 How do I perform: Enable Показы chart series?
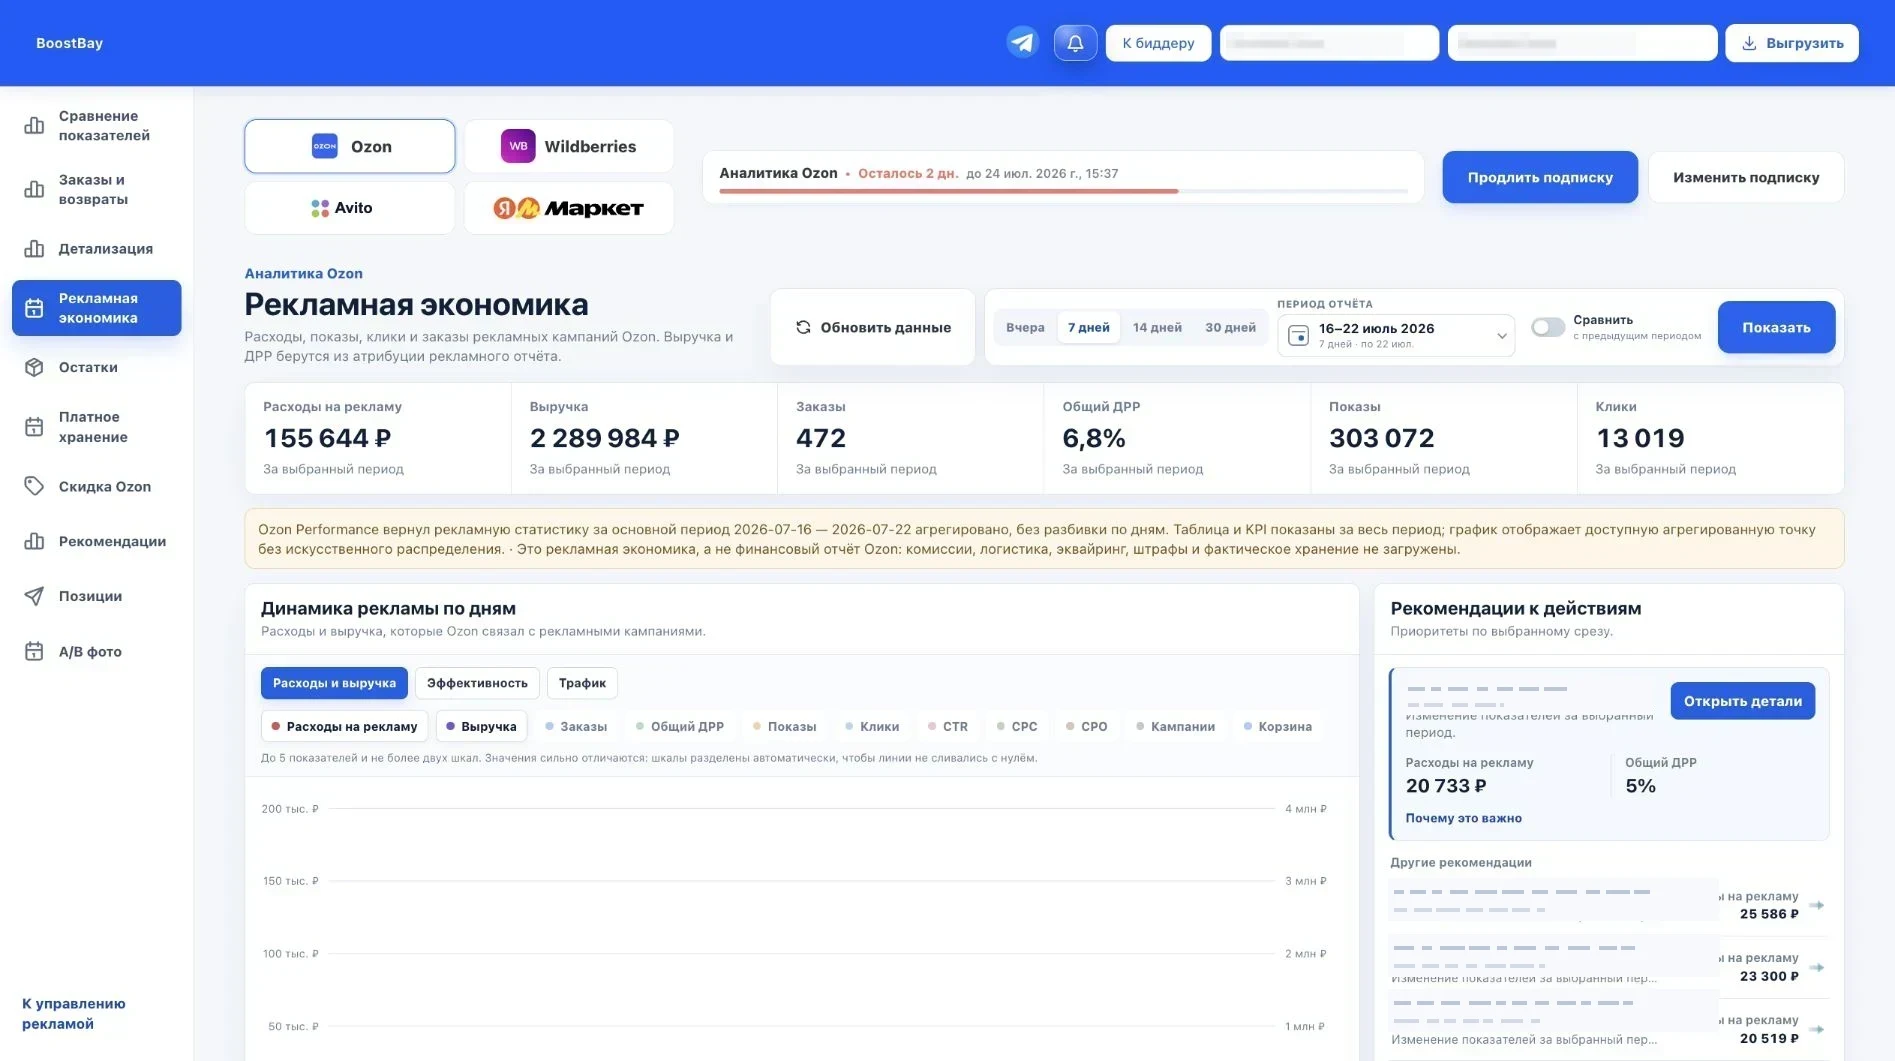pos(785,726)
